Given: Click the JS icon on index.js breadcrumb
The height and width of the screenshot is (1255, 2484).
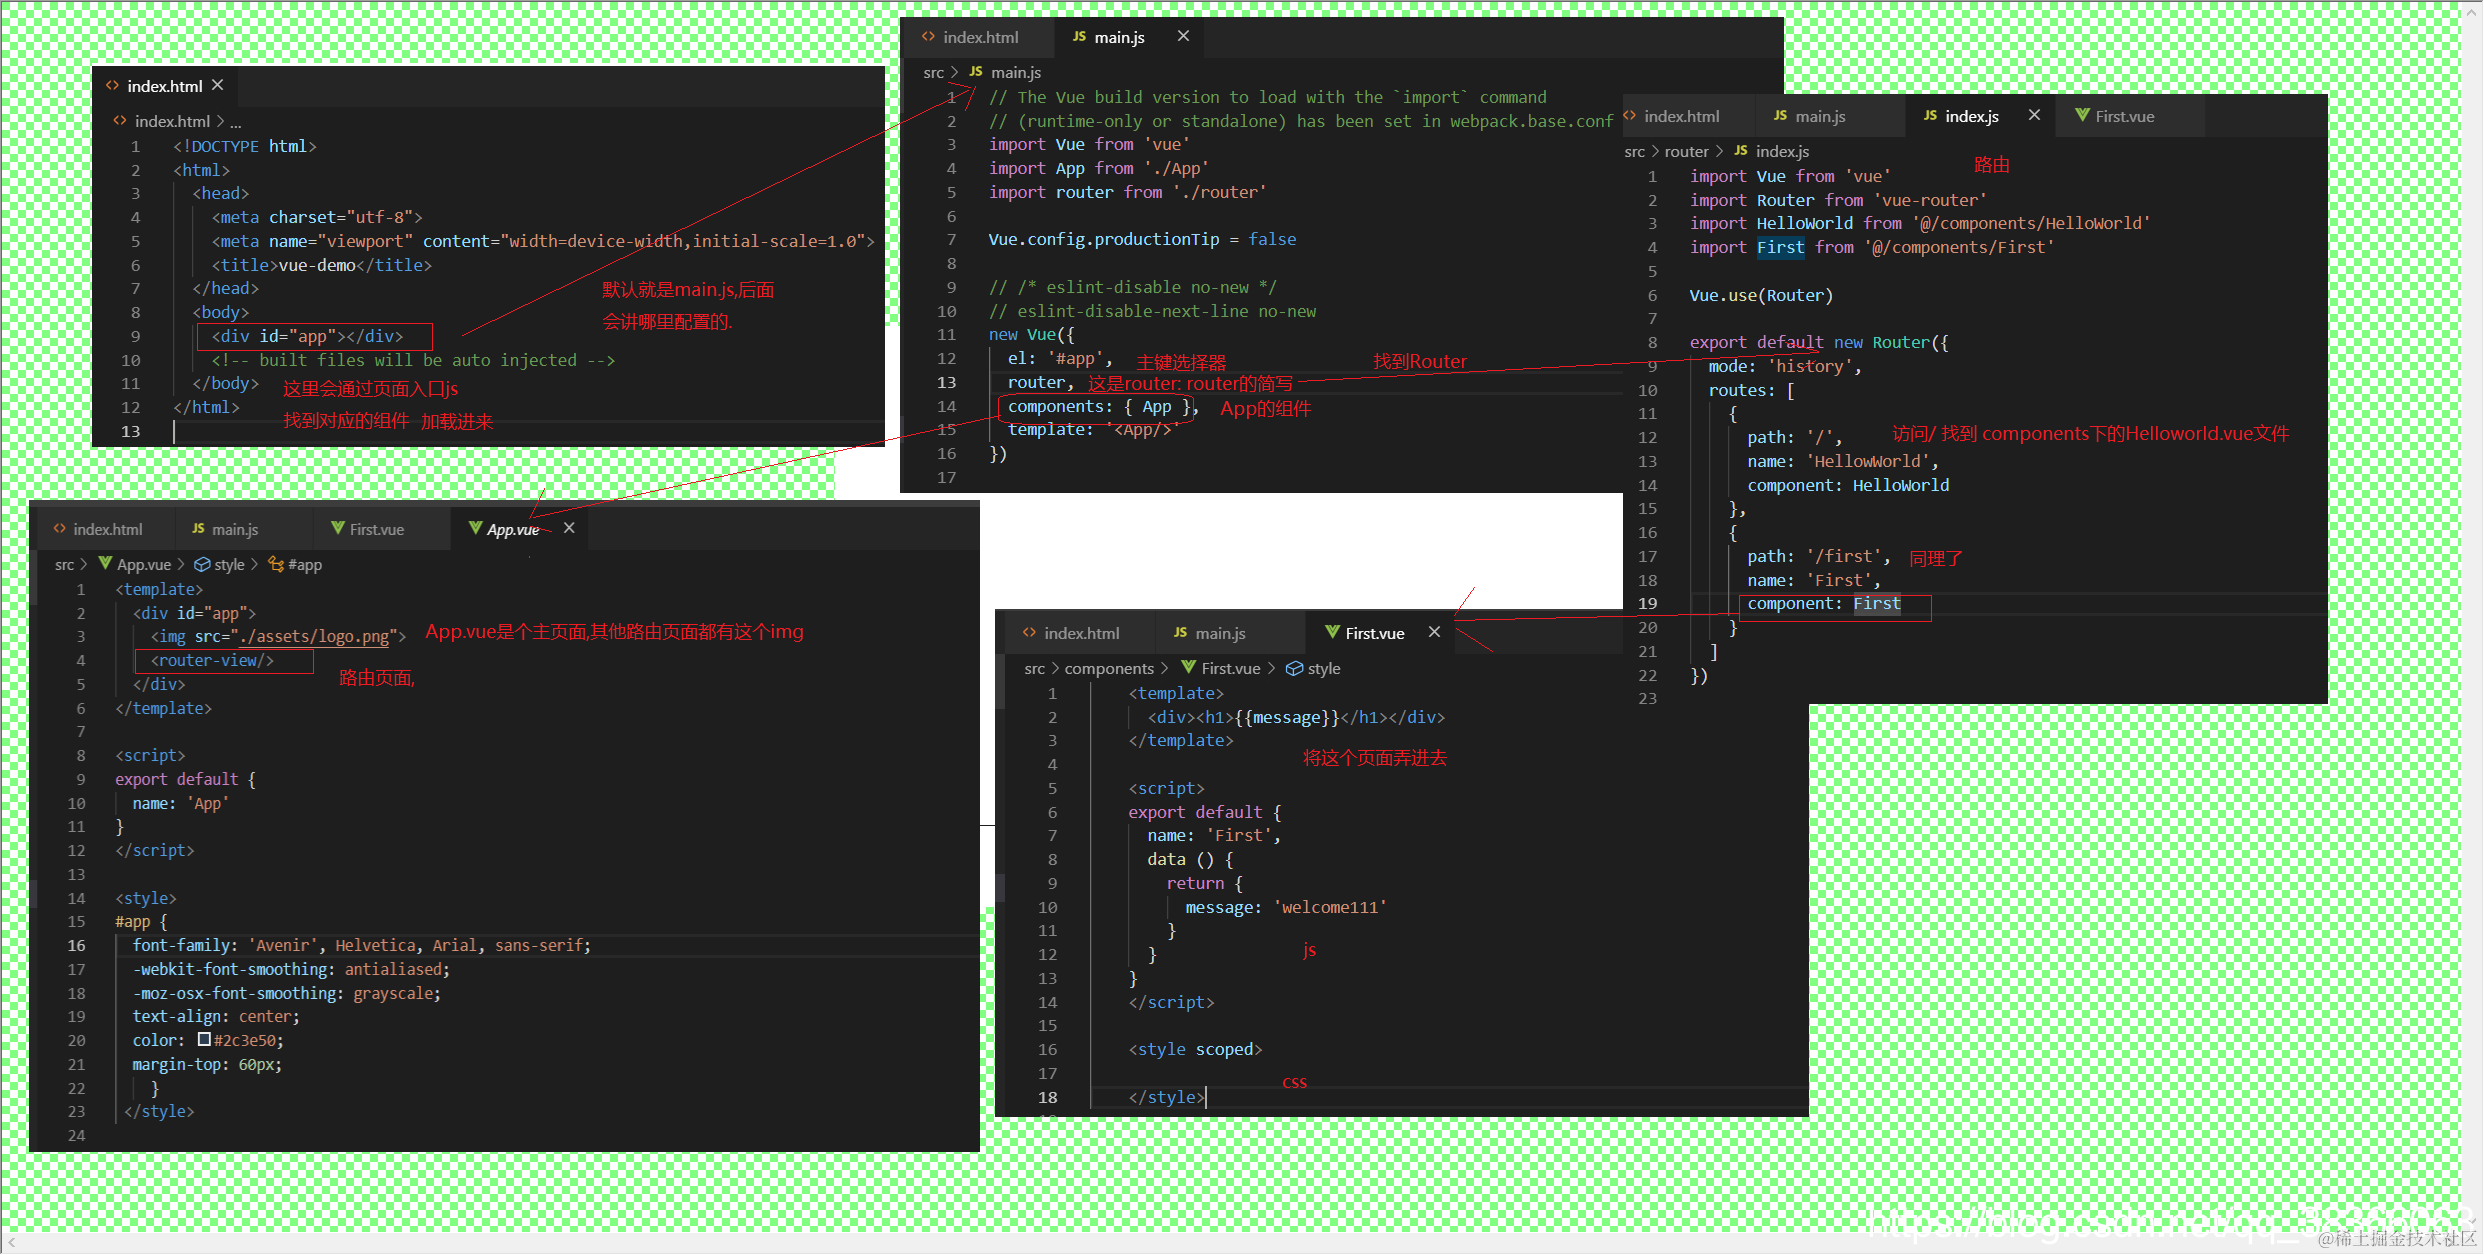Looking at the screenshot, I should [1741, 150].
